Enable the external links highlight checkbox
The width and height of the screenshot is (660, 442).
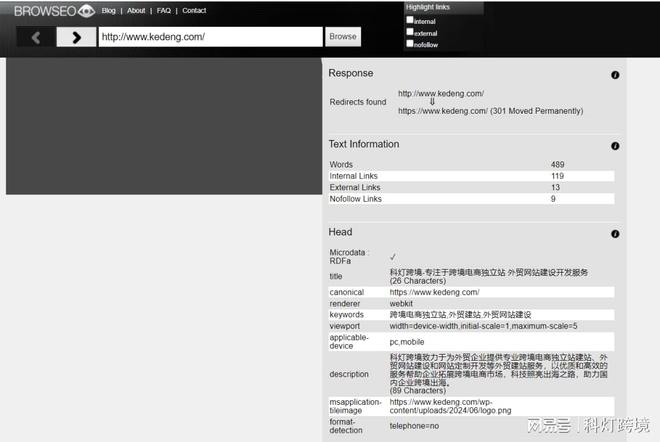click(x=410, y=32)
